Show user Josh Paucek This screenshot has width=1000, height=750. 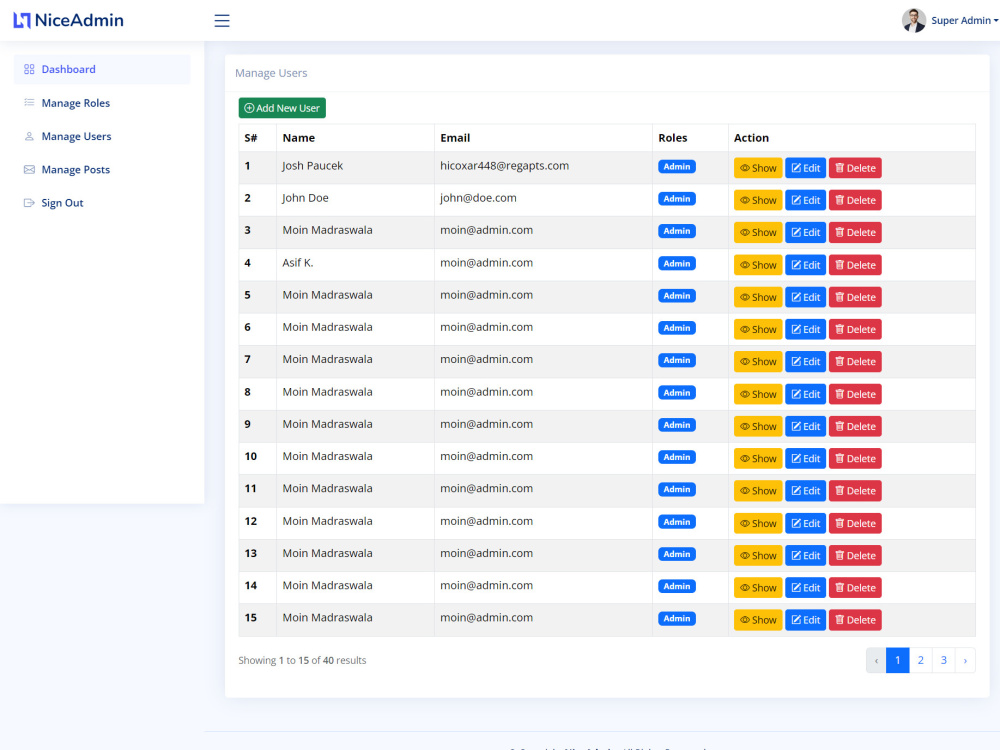coord(758,168)
